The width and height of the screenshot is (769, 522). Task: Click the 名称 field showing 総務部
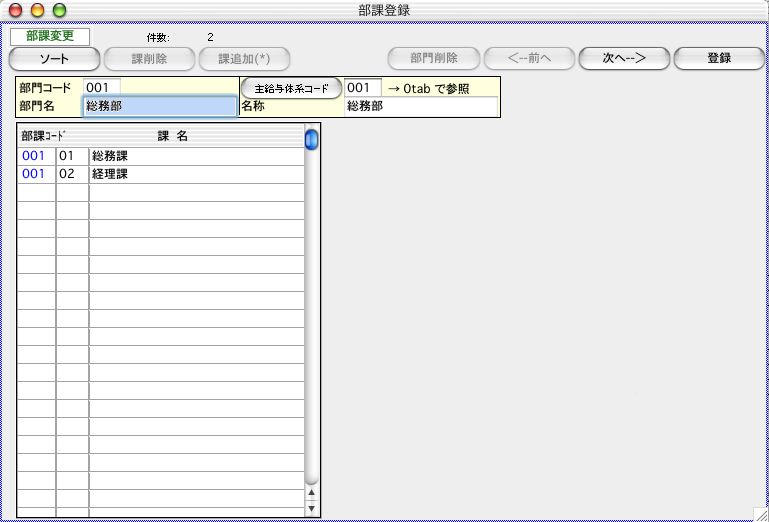(x=421, y=106)
